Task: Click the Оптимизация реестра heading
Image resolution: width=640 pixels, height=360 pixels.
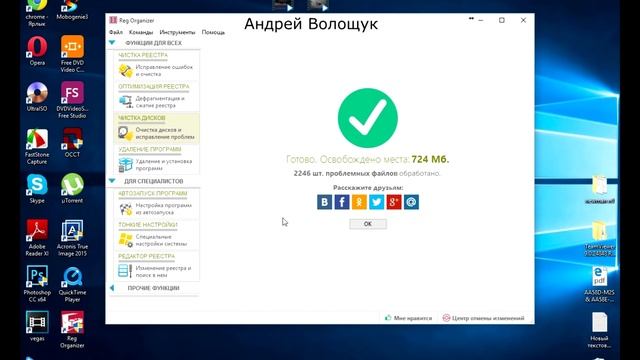Action: [x=154, y=87]
